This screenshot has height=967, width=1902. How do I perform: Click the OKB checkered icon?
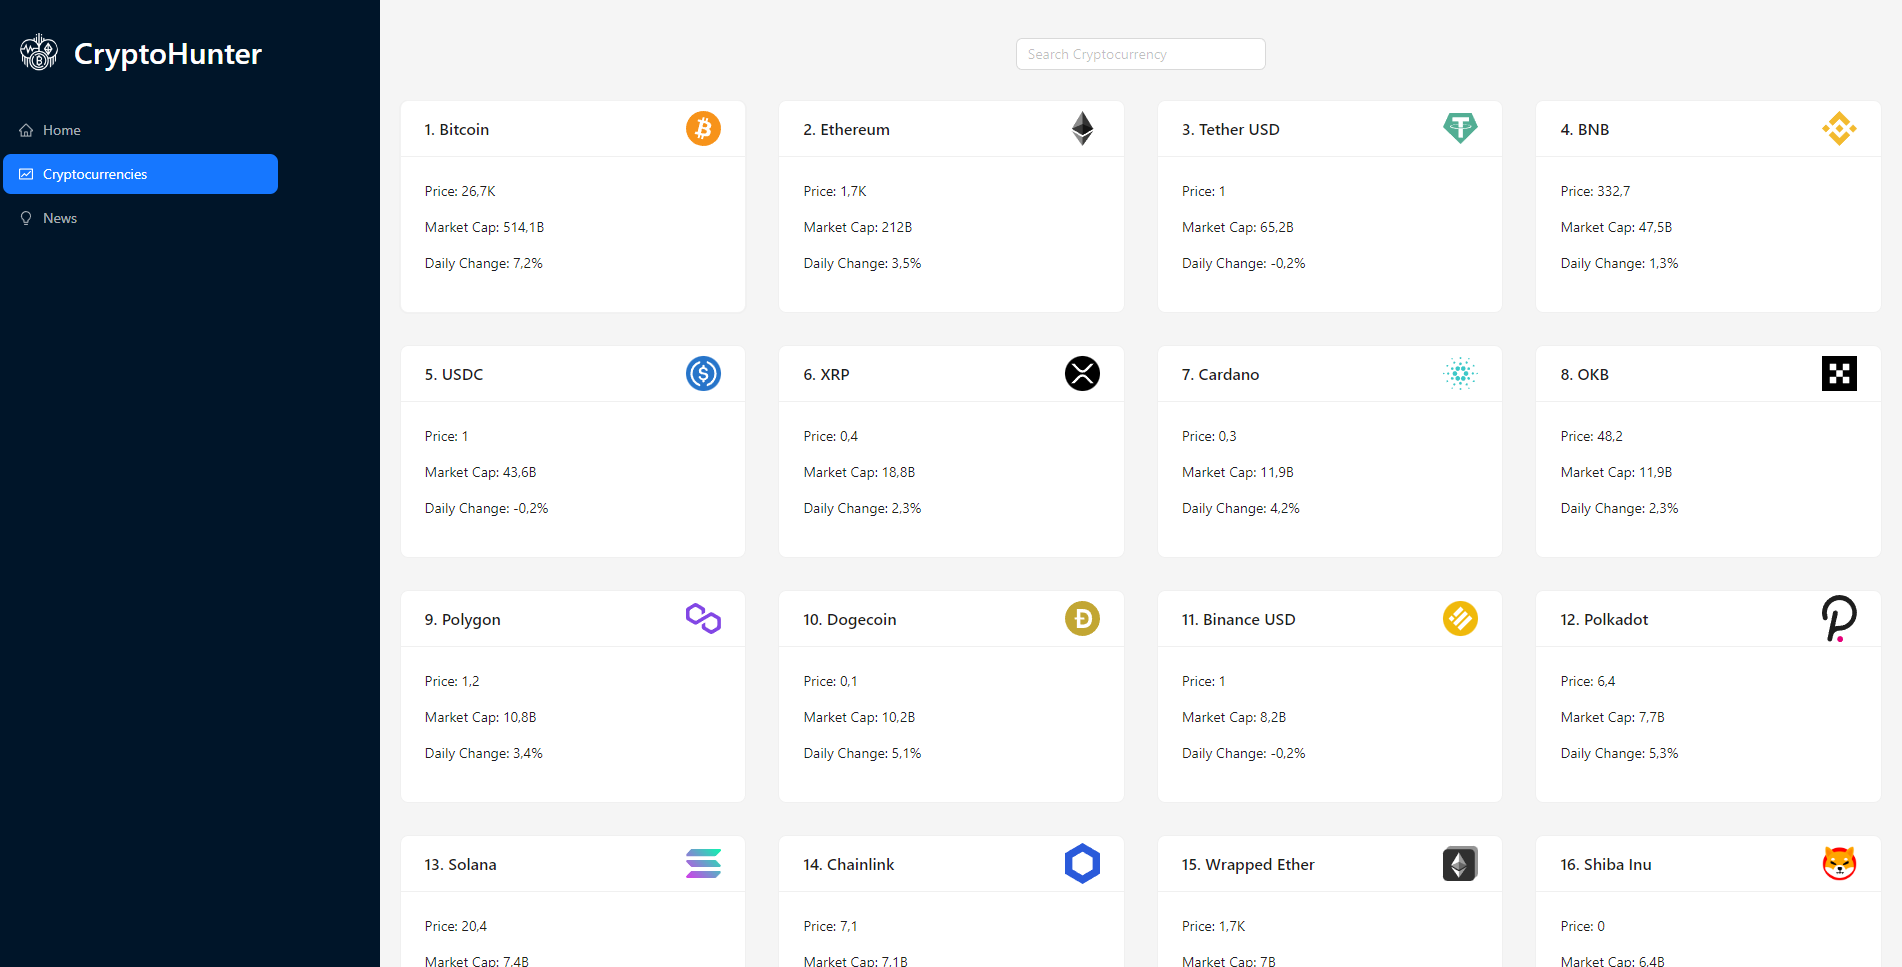[x=1839, y=373]
